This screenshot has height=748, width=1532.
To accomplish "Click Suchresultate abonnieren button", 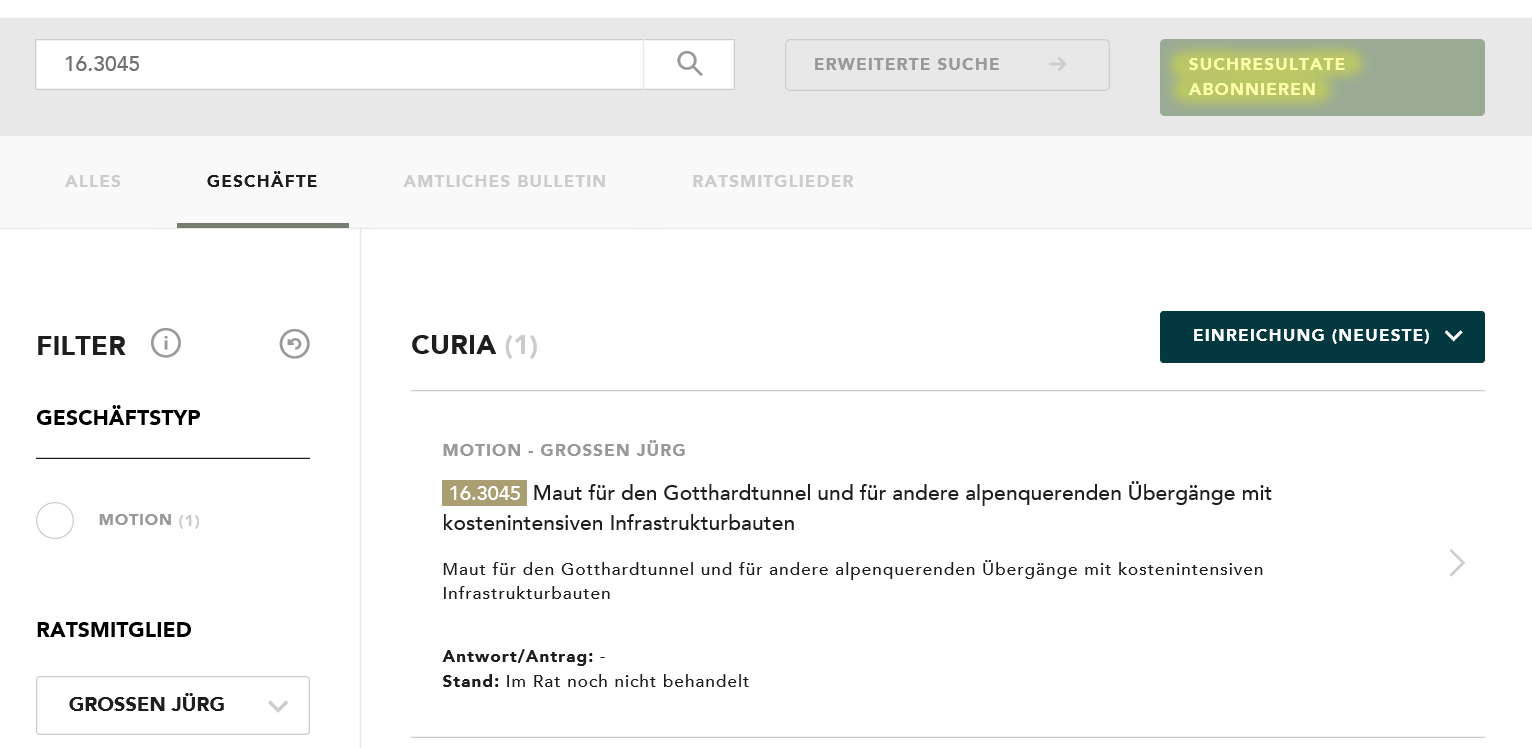I will 1322,77.
